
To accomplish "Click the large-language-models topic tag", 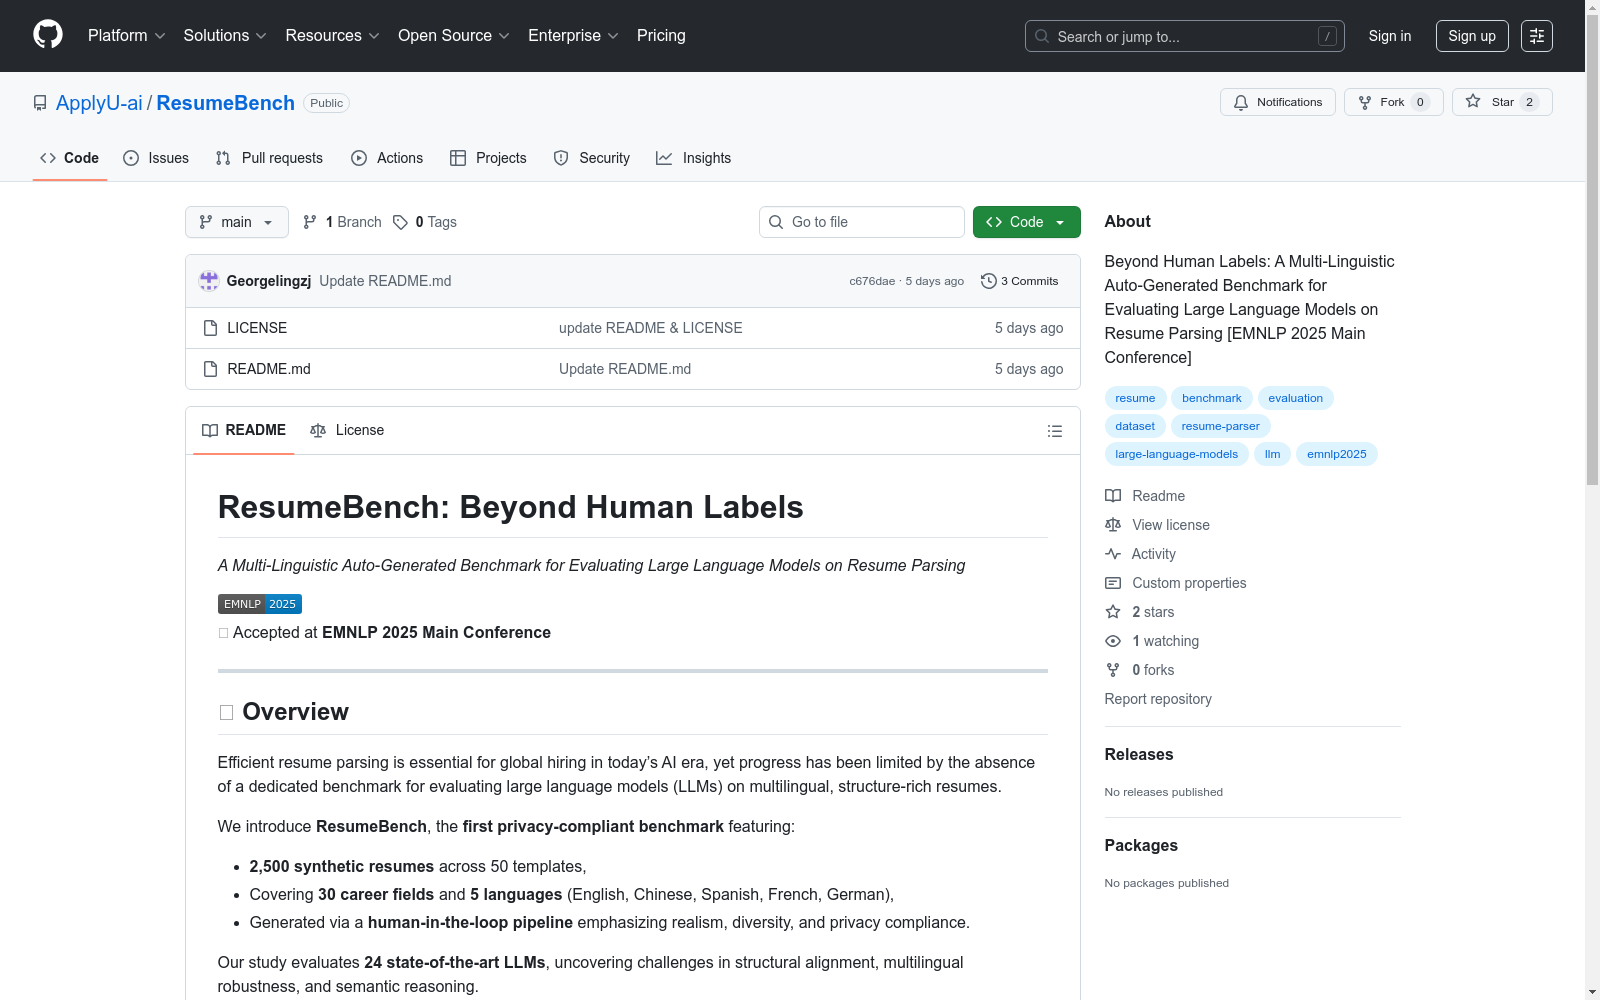I will click(x=1177, y=454).
